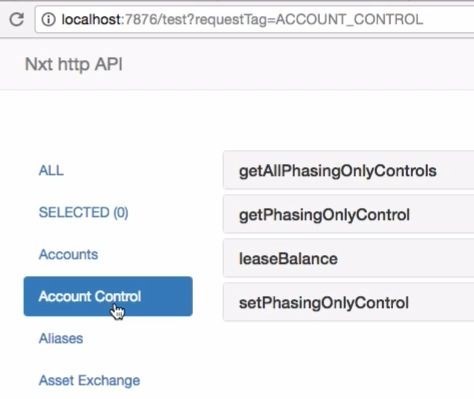The image size is (474, 399).
Task: Click the leaseBalance heading text
Action: pyautogui.click(x=288, y=259)
